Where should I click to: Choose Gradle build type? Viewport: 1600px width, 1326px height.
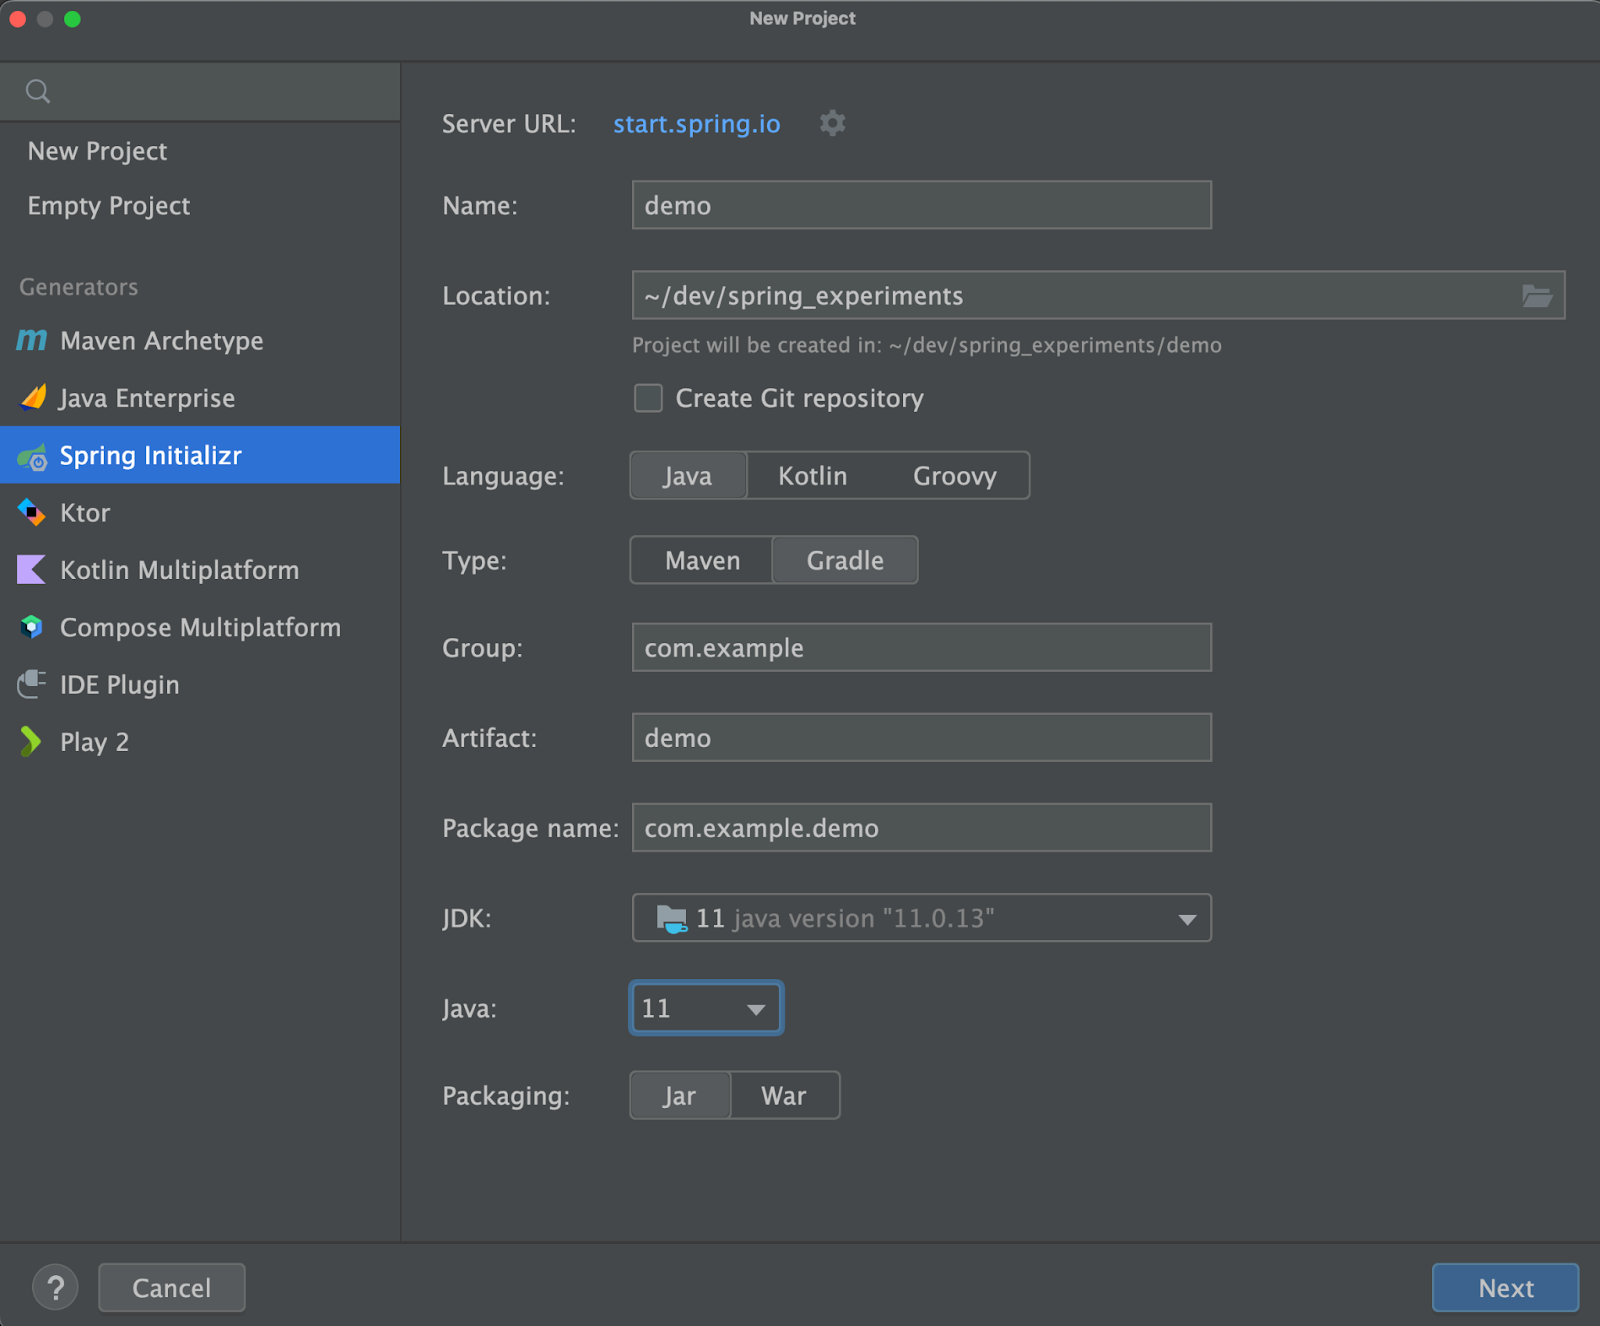845,560
